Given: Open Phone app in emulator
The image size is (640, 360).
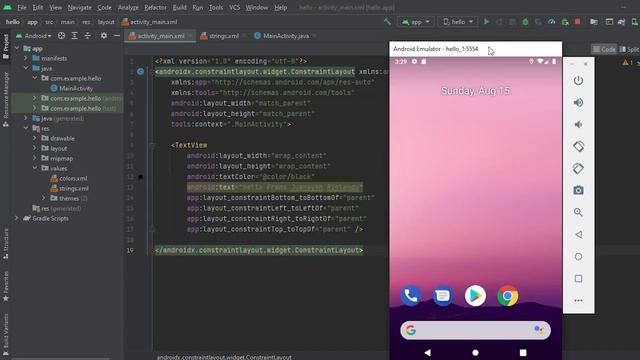Looking at the screenshot, I should 411,296.
